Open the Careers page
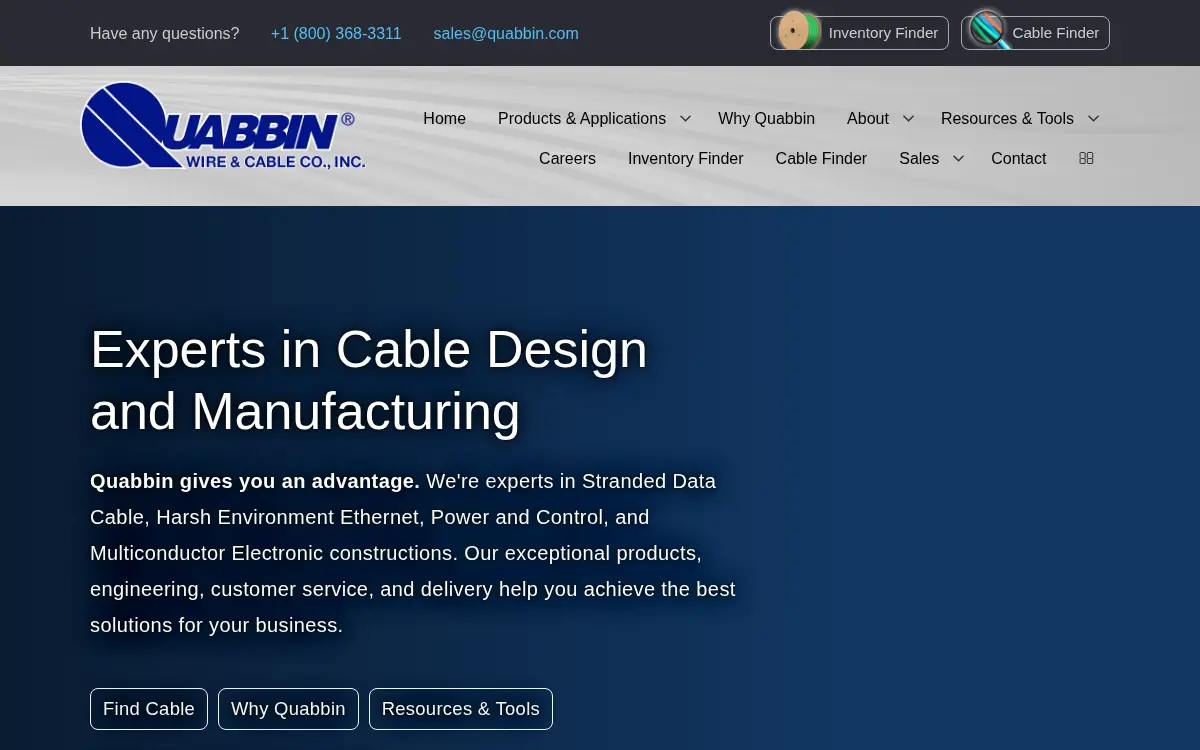This screenshot has height=750, width=1200. click(x=567, y=158)
